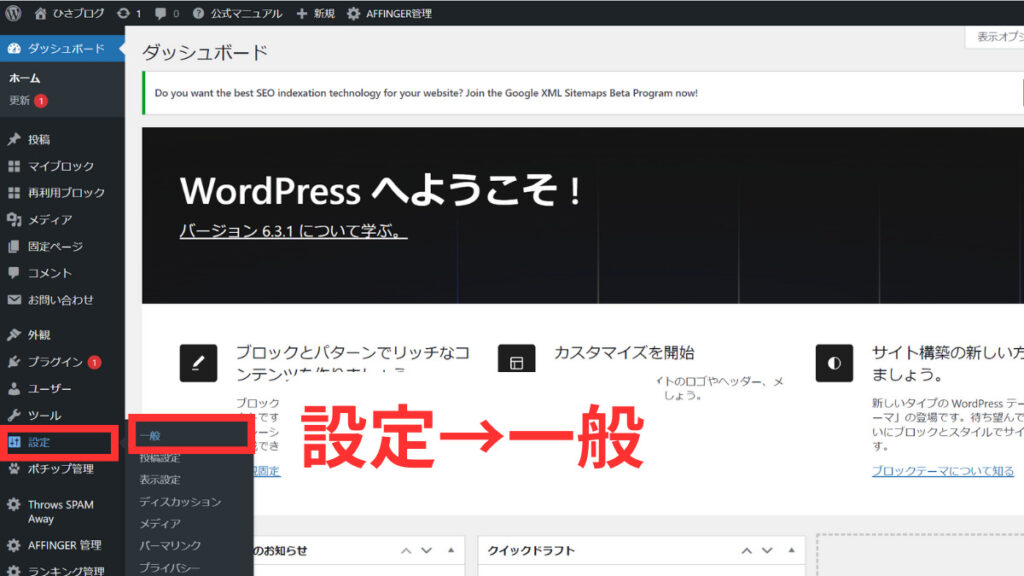Screen dimensions: 1024x576
Task: Open マイブロック menu
Action: [62, 166]
